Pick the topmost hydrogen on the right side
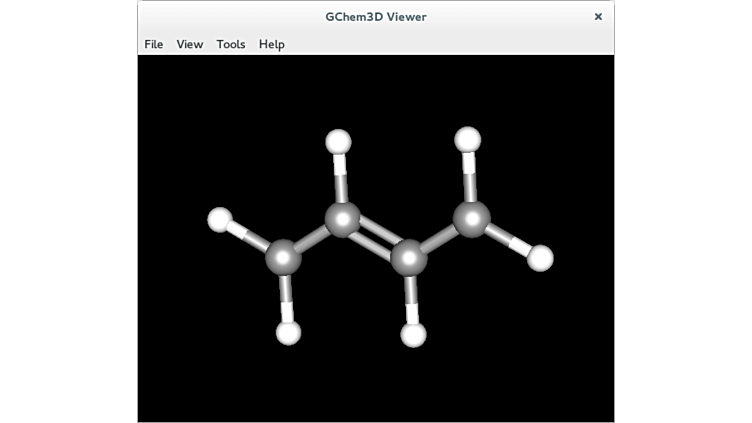 click(x=467, y=139)
